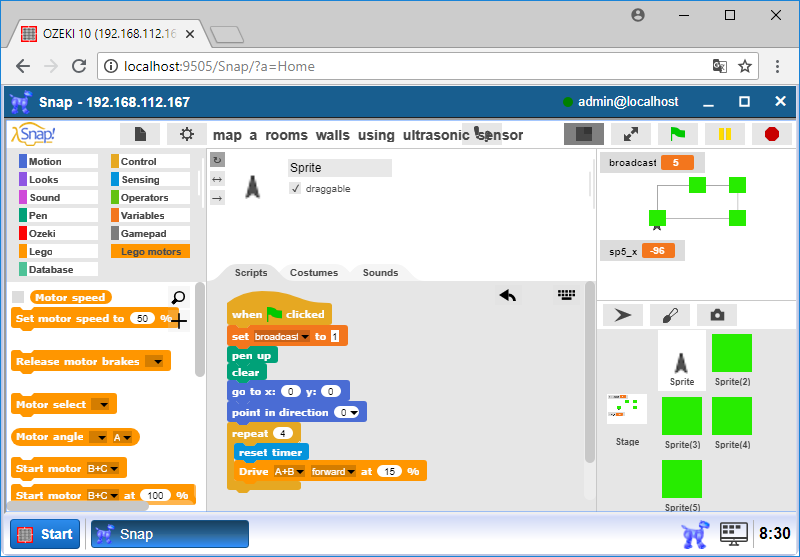Open Drive block motor A+B dropdown
This screenshot has width=800, height=557.
pos(300,472)
